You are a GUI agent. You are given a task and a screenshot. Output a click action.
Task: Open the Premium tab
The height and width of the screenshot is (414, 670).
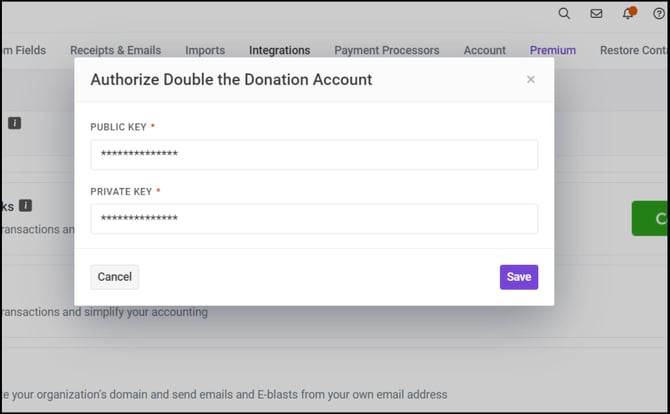coord(553,50)
